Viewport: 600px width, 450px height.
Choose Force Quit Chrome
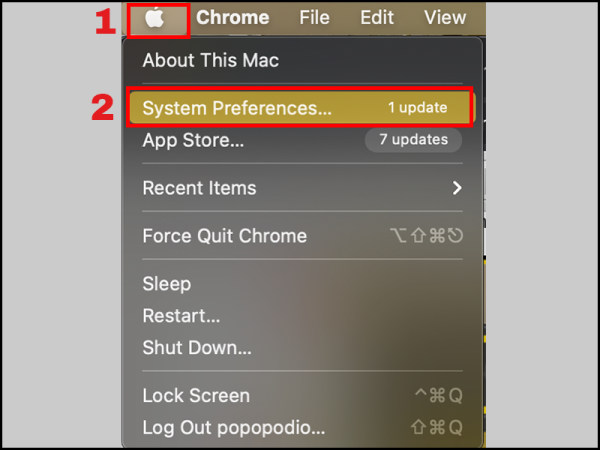click(224, 236)
